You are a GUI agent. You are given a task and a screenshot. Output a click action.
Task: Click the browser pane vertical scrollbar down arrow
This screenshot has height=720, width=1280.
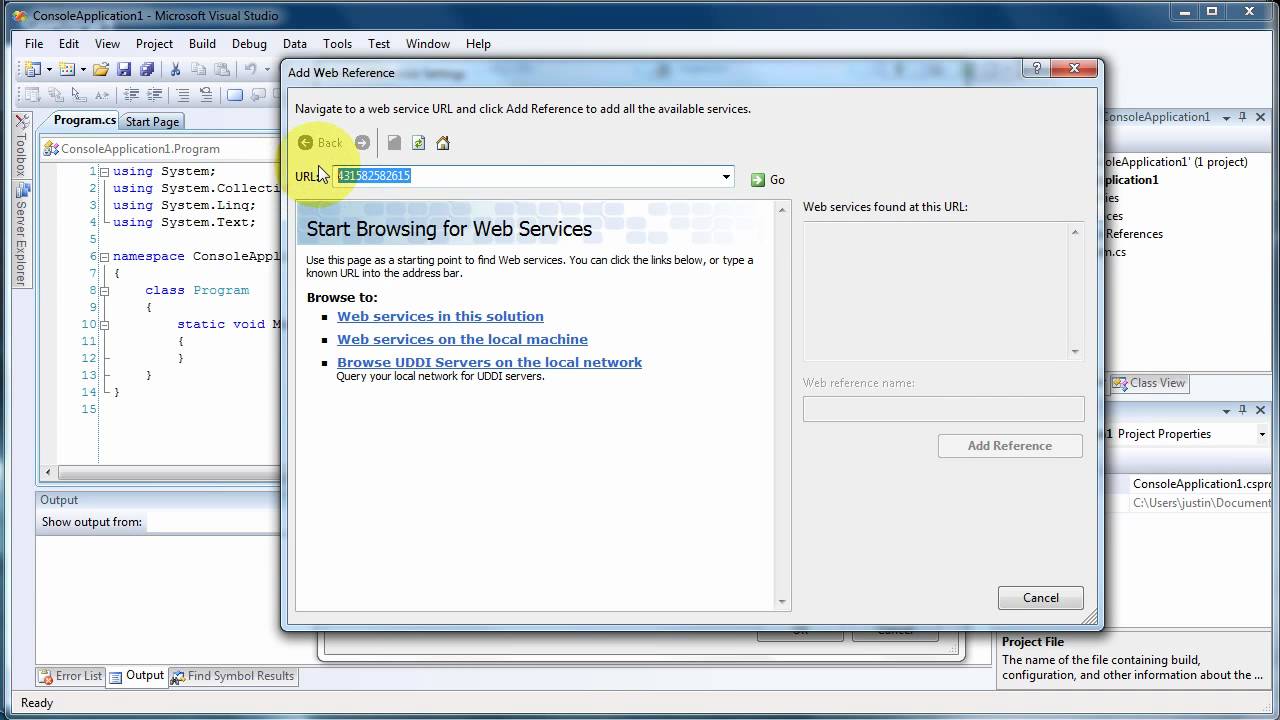782,601
